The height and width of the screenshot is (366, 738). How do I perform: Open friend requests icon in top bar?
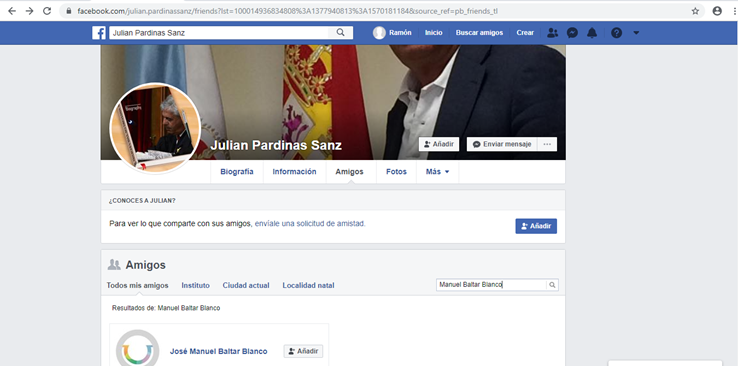pyautogui.click(x=553, y=33)
